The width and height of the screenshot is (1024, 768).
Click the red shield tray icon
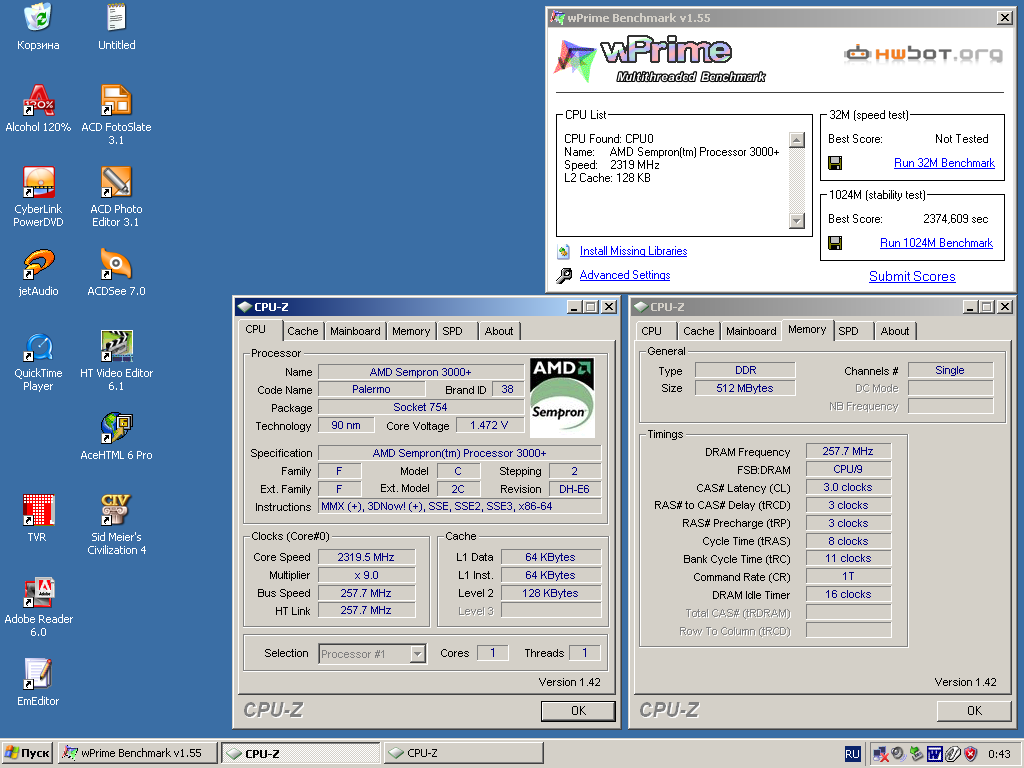(x=971, y=754)
